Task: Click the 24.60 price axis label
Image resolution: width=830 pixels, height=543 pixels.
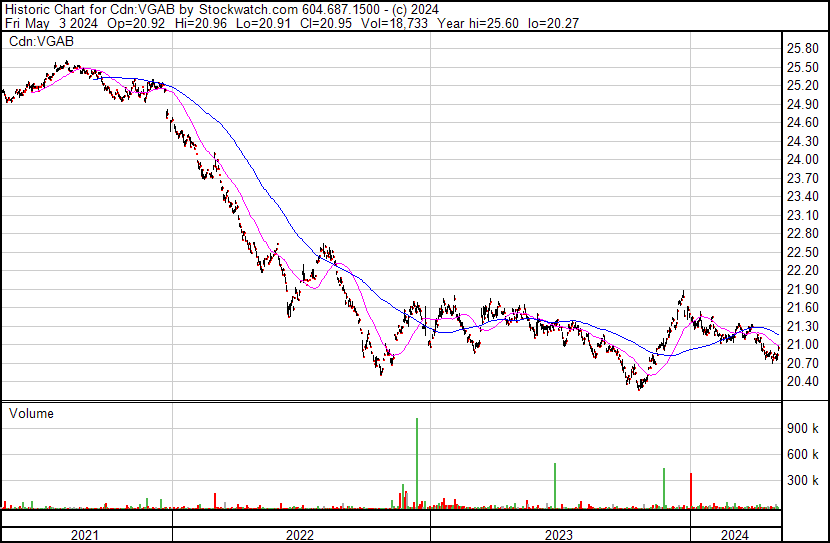Action: tap(802, 123)
